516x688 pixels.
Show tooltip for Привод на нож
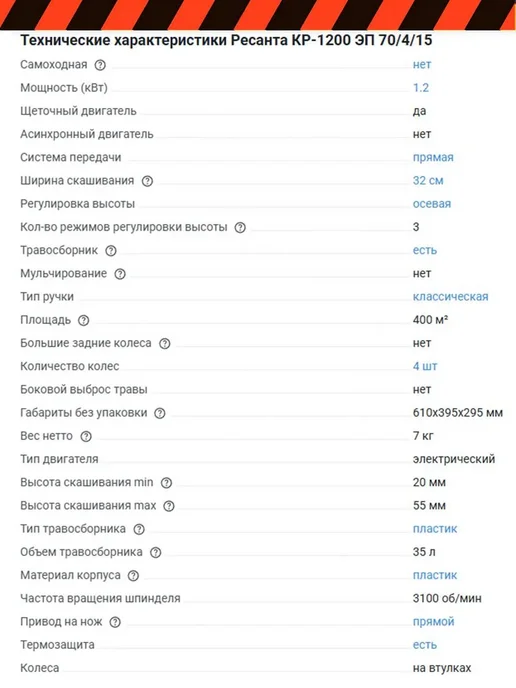point(115,622)
